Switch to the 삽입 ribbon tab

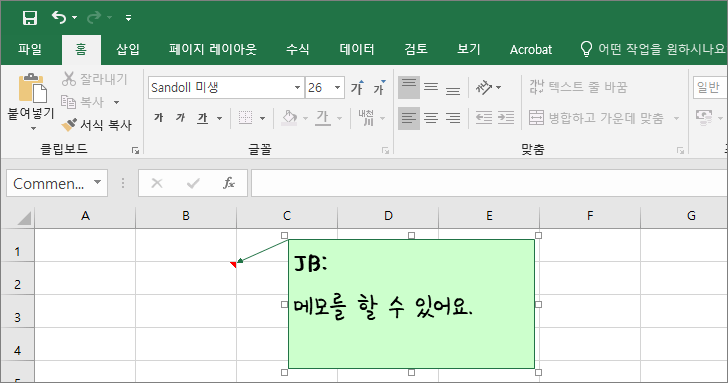(128, 49)
